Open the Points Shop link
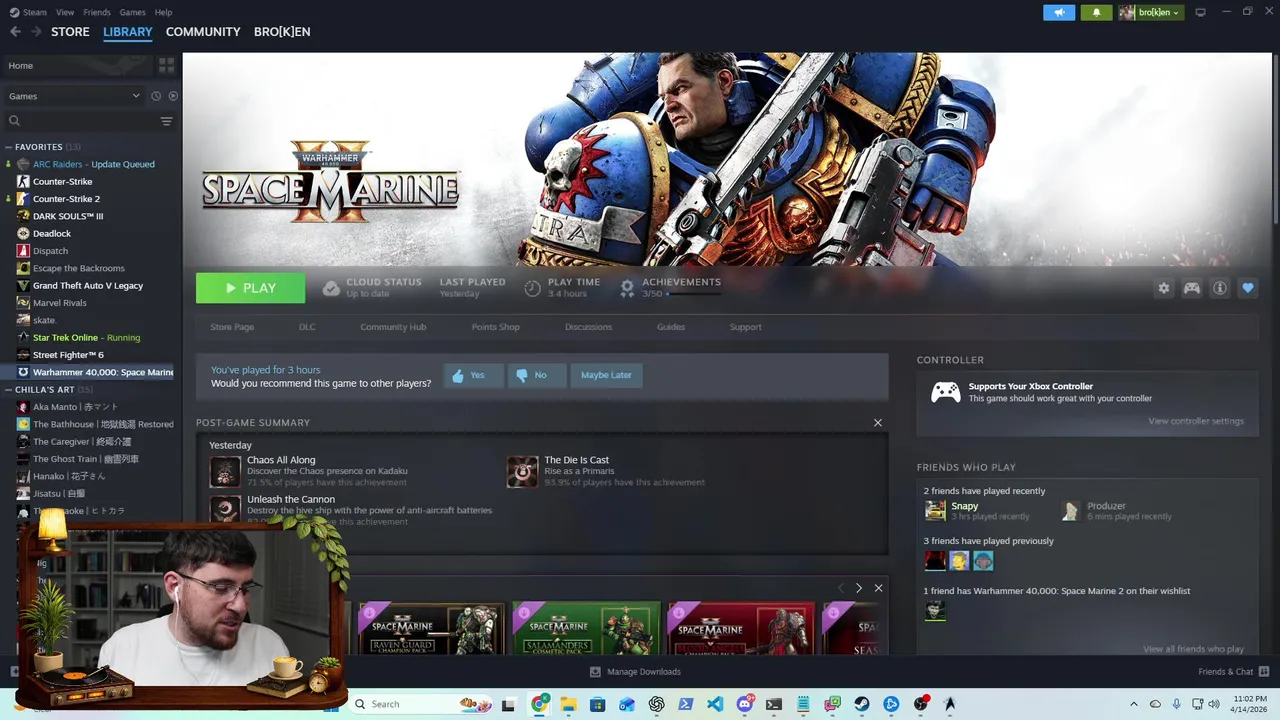 pos(496,327)
